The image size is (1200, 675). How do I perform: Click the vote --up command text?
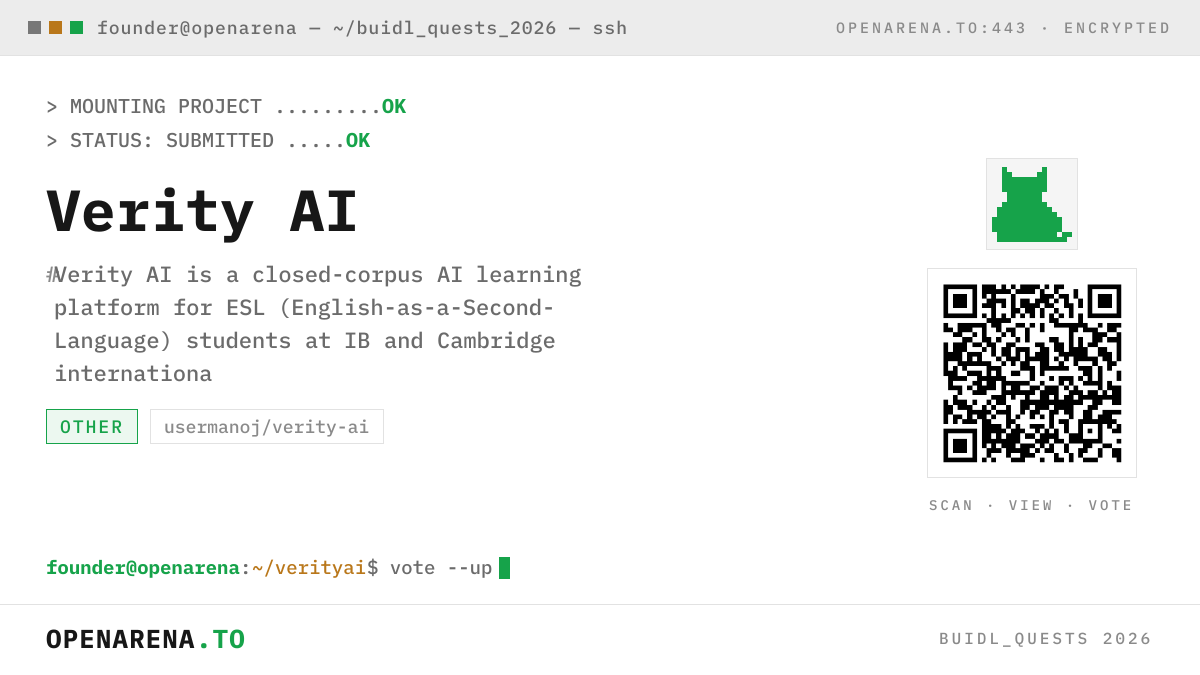pos(441,568)
